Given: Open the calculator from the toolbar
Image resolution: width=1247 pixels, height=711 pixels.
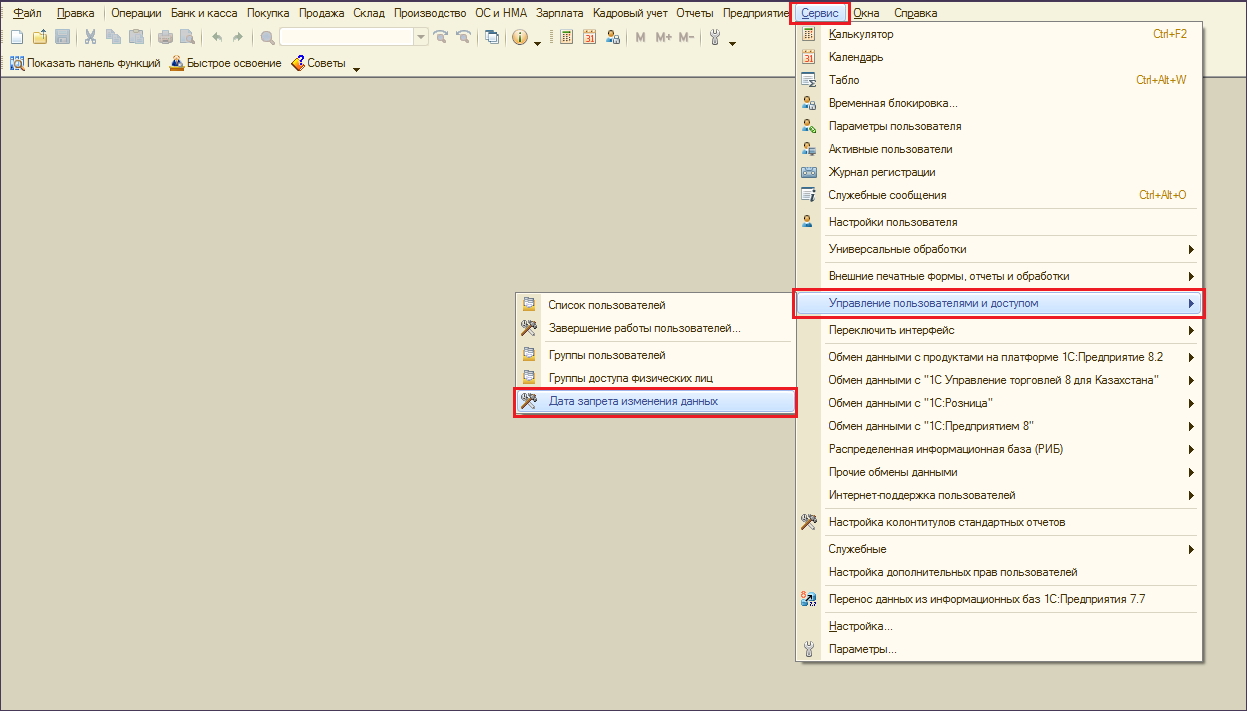Looking at the screenshot, I should pyautogui.click(x=566, y=38).
